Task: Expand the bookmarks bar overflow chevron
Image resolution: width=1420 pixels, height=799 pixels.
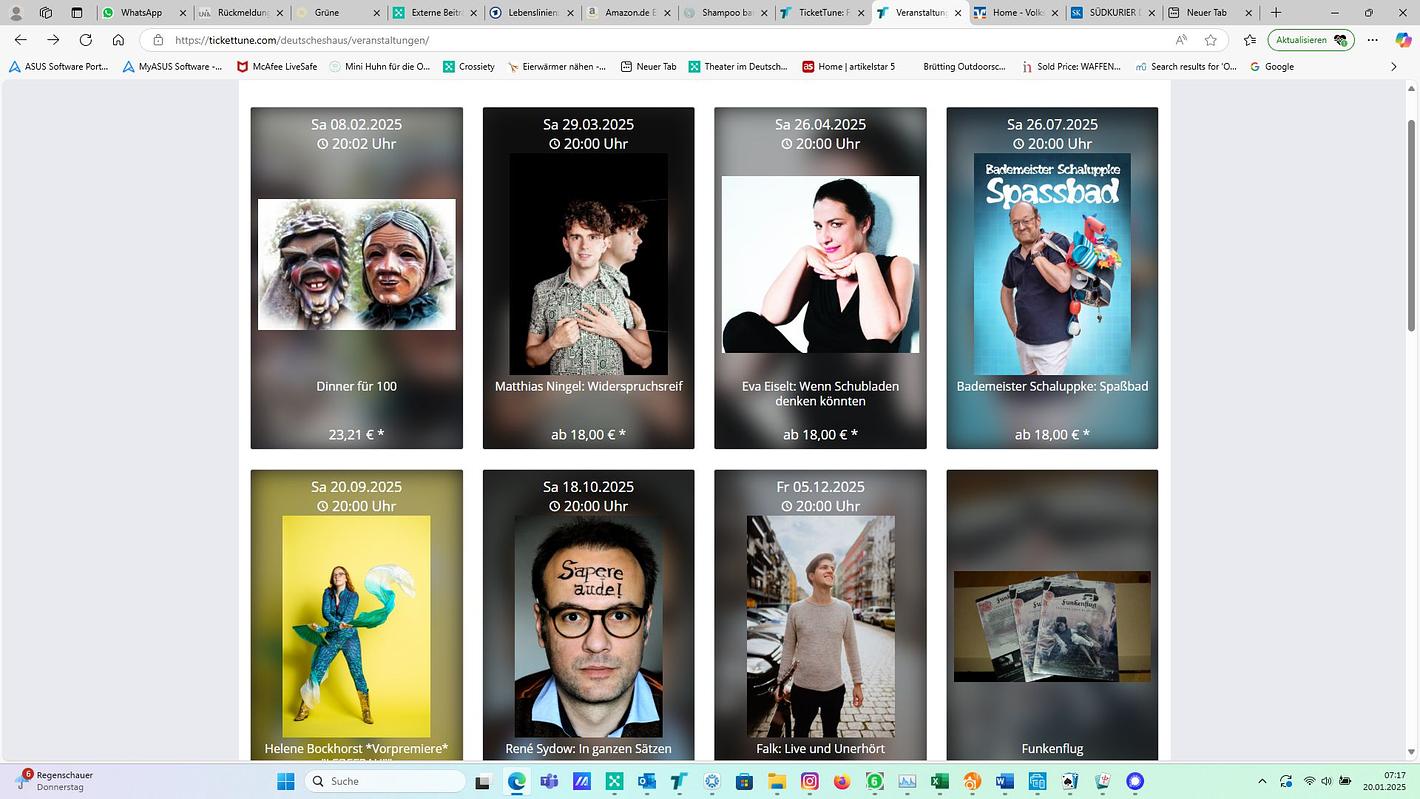Action: [1394, 67]
